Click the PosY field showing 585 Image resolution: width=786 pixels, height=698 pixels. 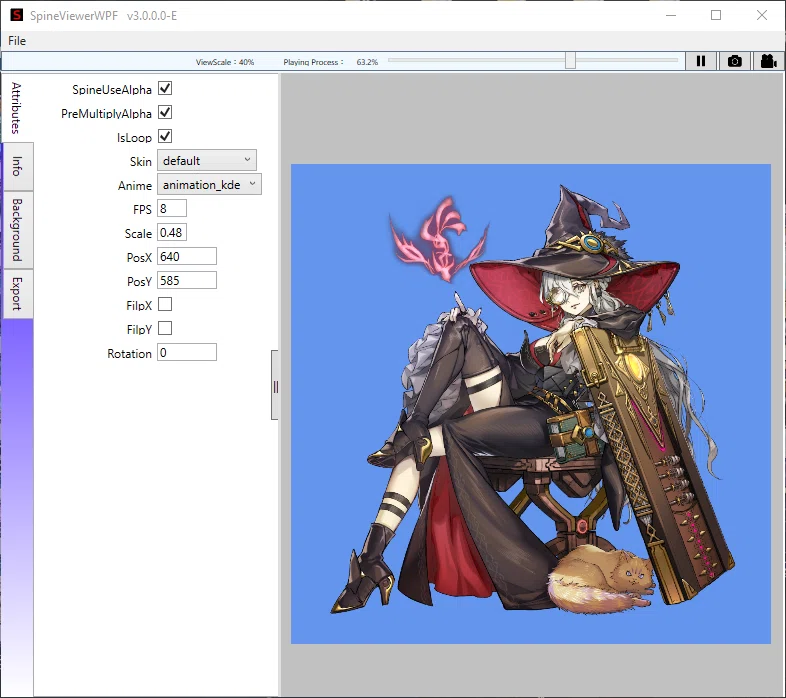[187, 280]
